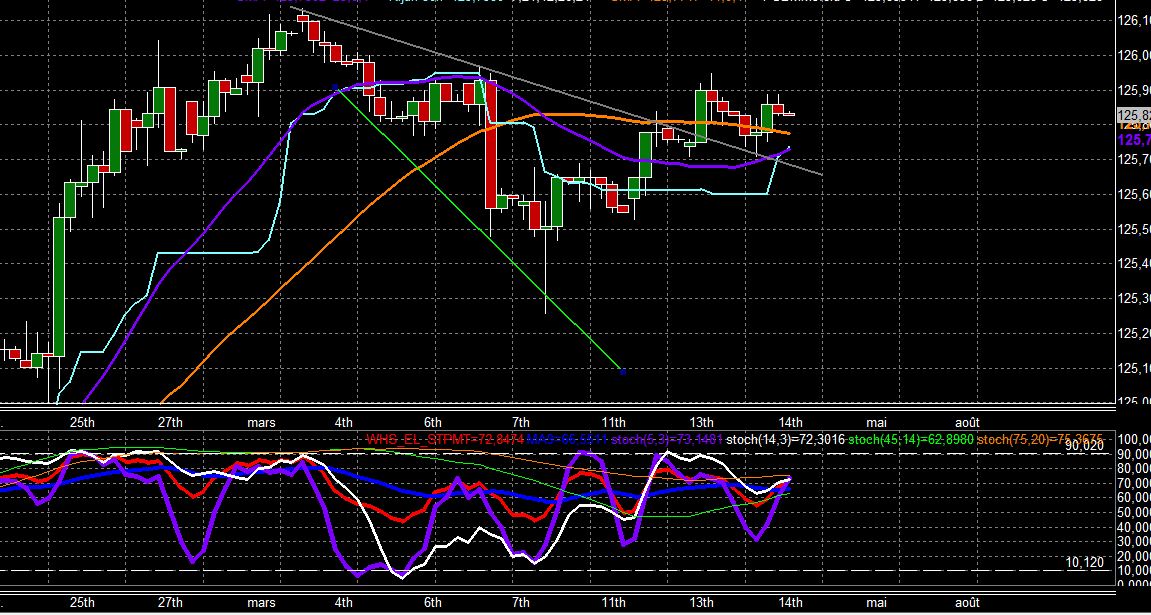This screenshot has width=1151, height=615.
Task: Click the '7th' date on price chart axis
Action: tap(520, 422)
